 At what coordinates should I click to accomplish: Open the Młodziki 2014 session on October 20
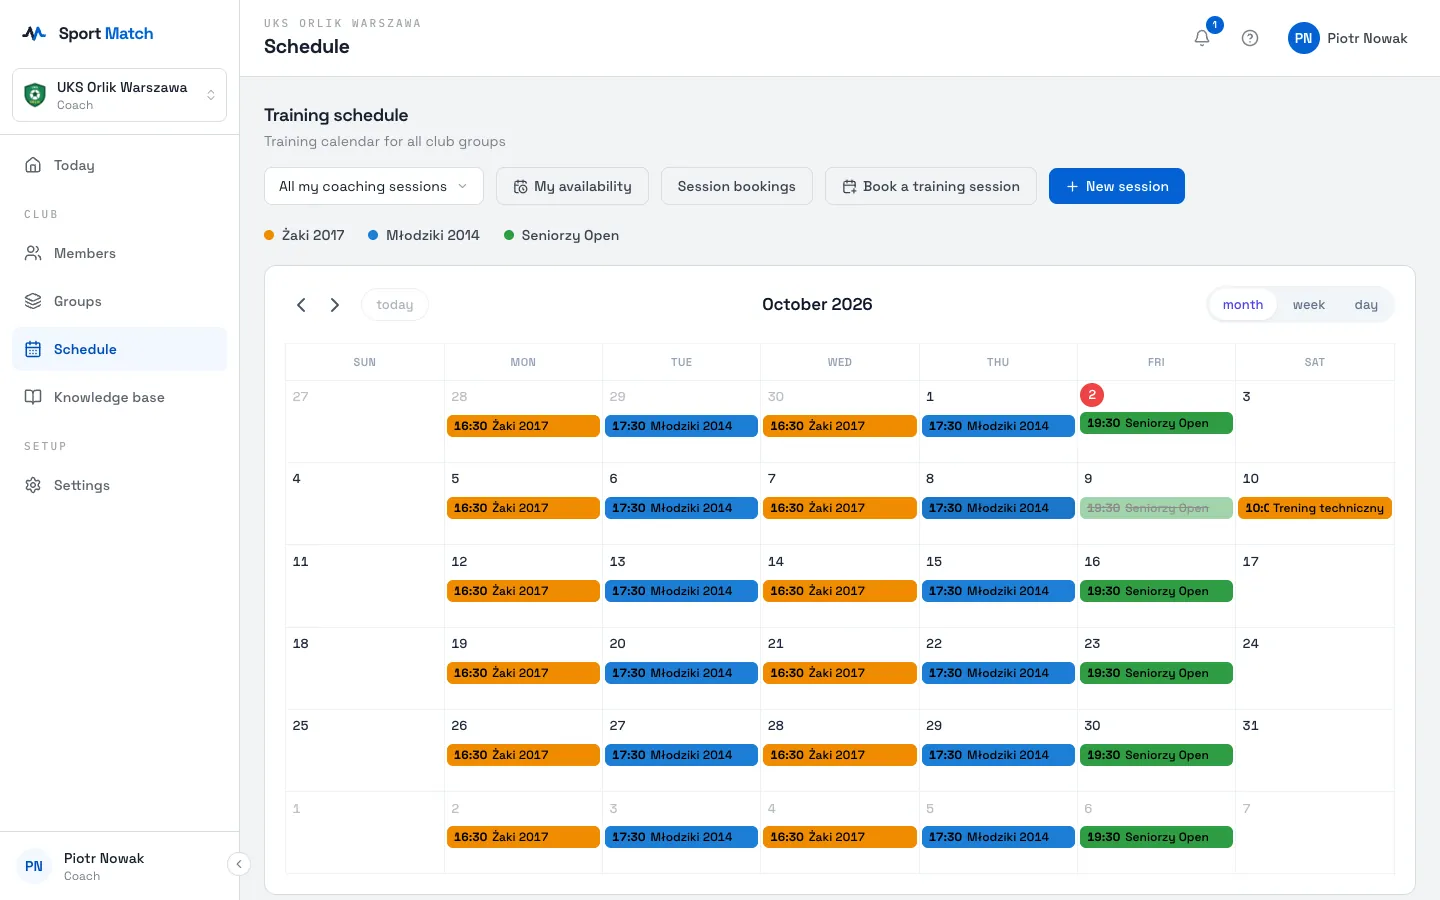(x=681, y=673)
